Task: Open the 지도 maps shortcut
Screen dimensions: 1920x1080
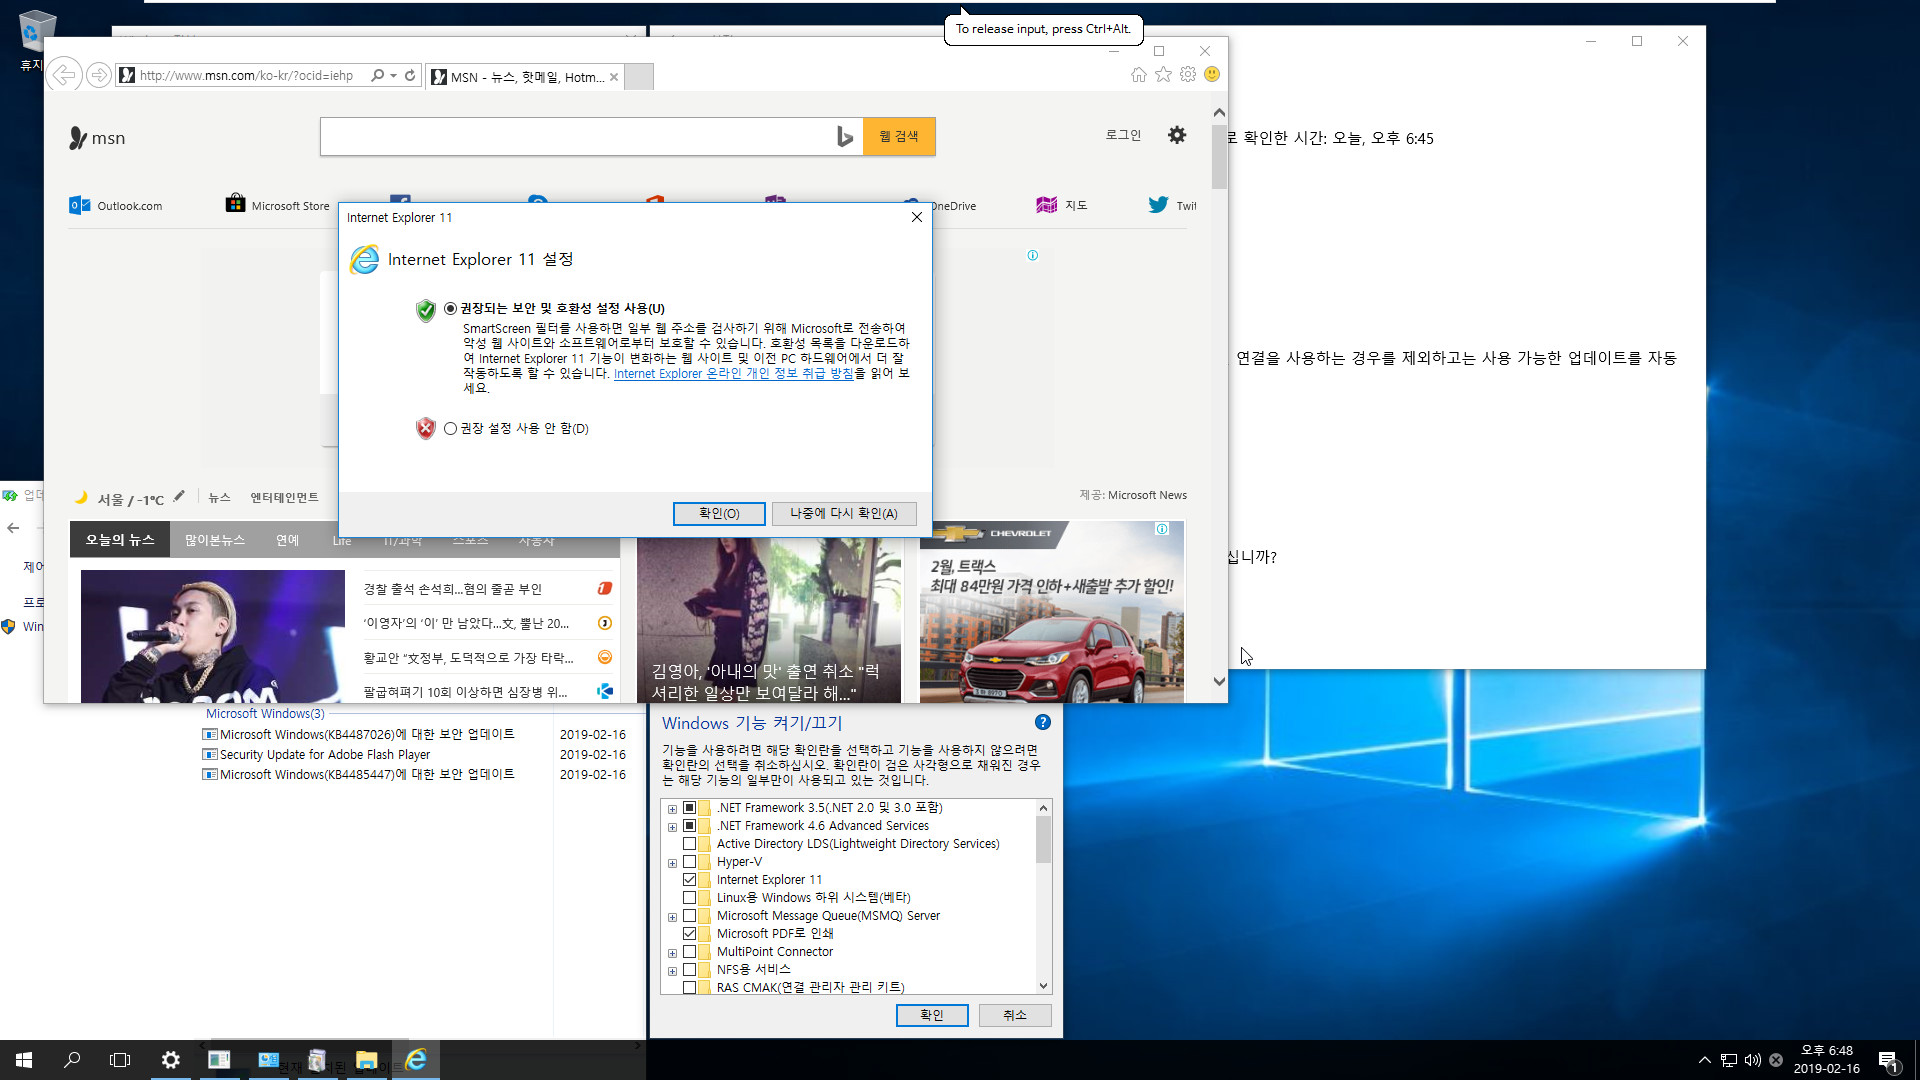Action: [1062, 205]
